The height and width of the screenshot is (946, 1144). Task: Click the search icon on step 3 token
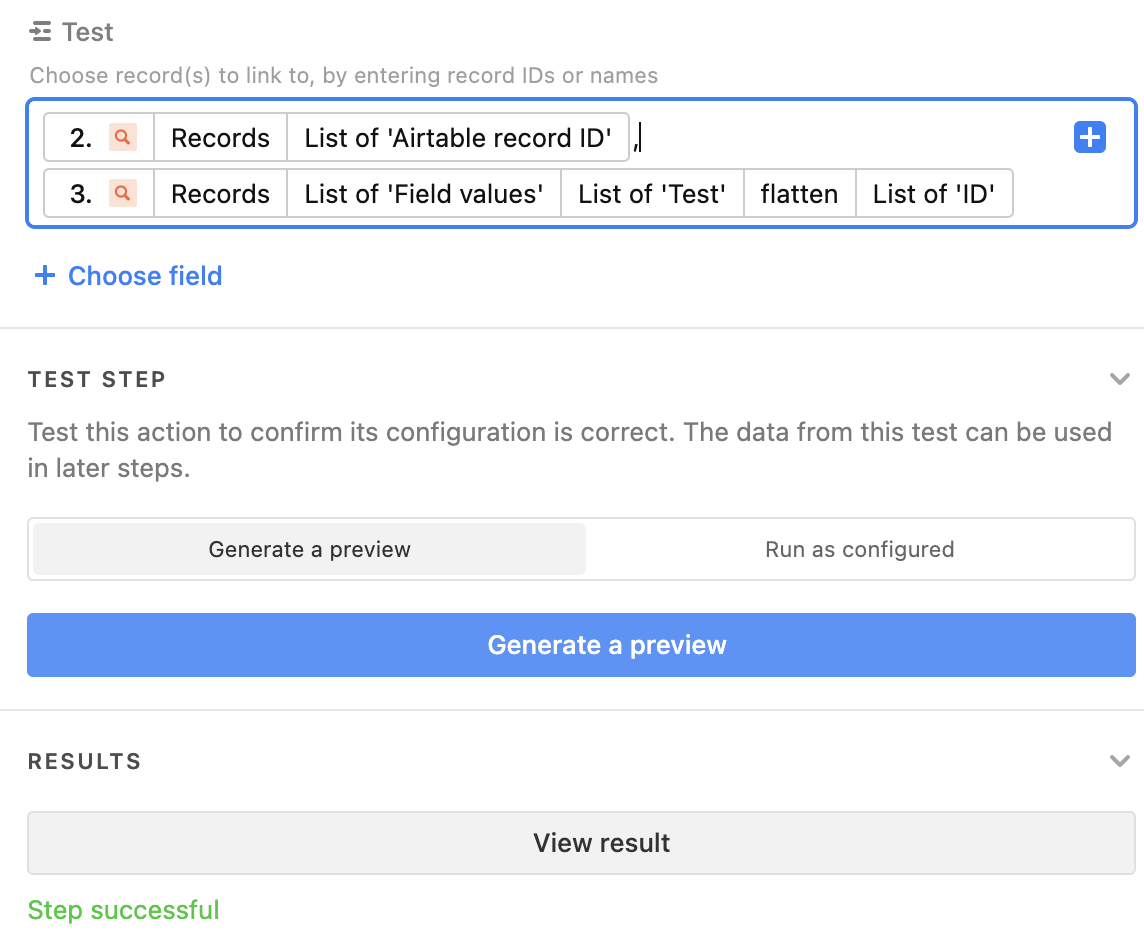[x=123, y=193]
